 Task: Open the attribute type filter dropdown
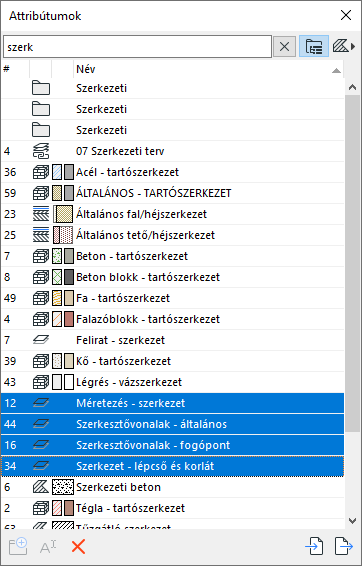[343, 47]
